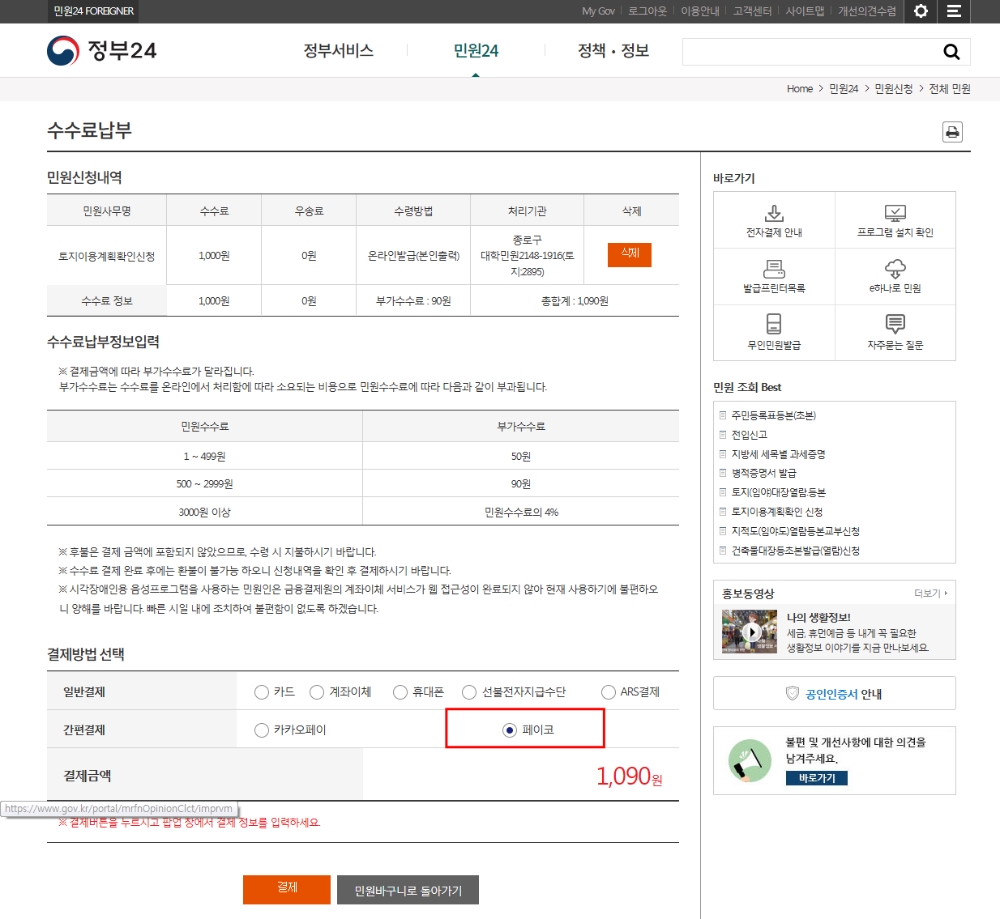The height and width of the screenshot is (919, 1000).
Task: Select 카드 payment radio button
Action: click(x=262, y=692)
